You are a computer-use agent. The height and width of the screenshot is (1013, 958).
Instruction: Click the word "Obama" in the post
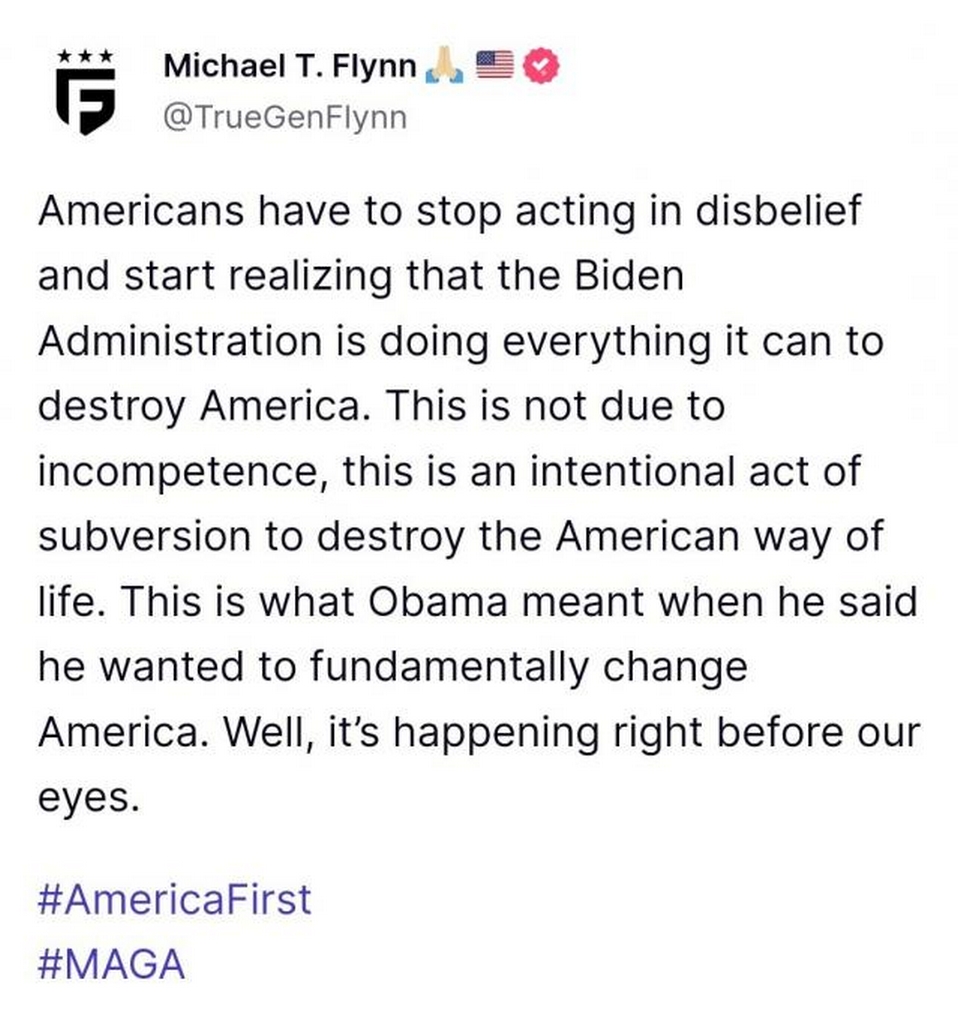(438, 601)
